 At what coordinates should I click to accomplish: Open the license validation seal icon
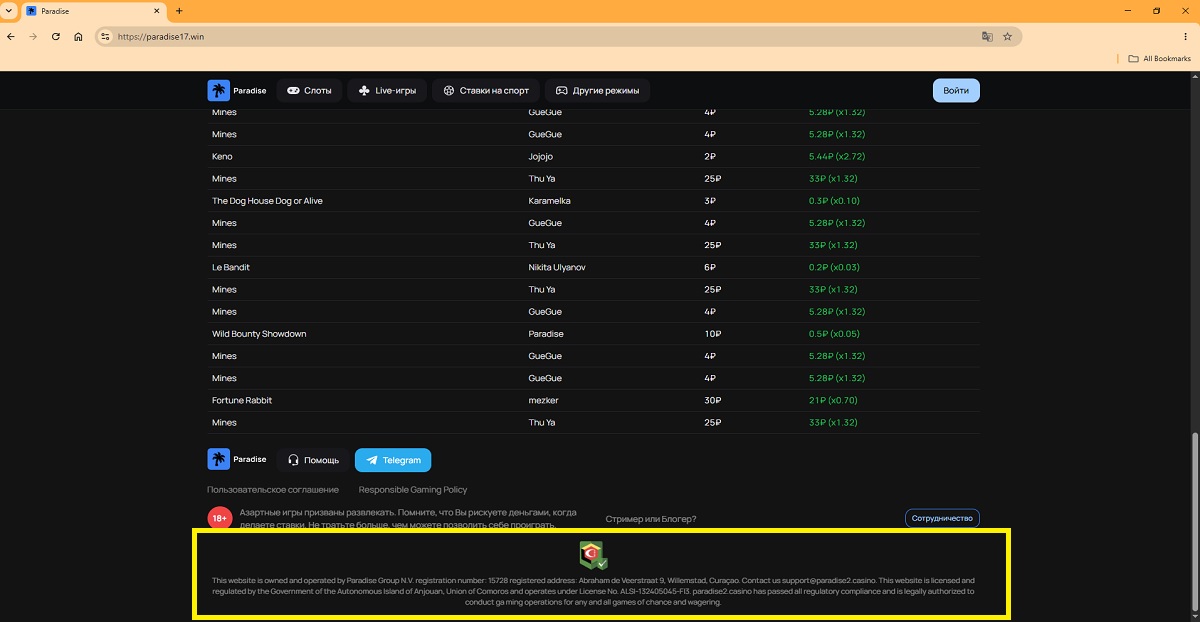point(594,555)
